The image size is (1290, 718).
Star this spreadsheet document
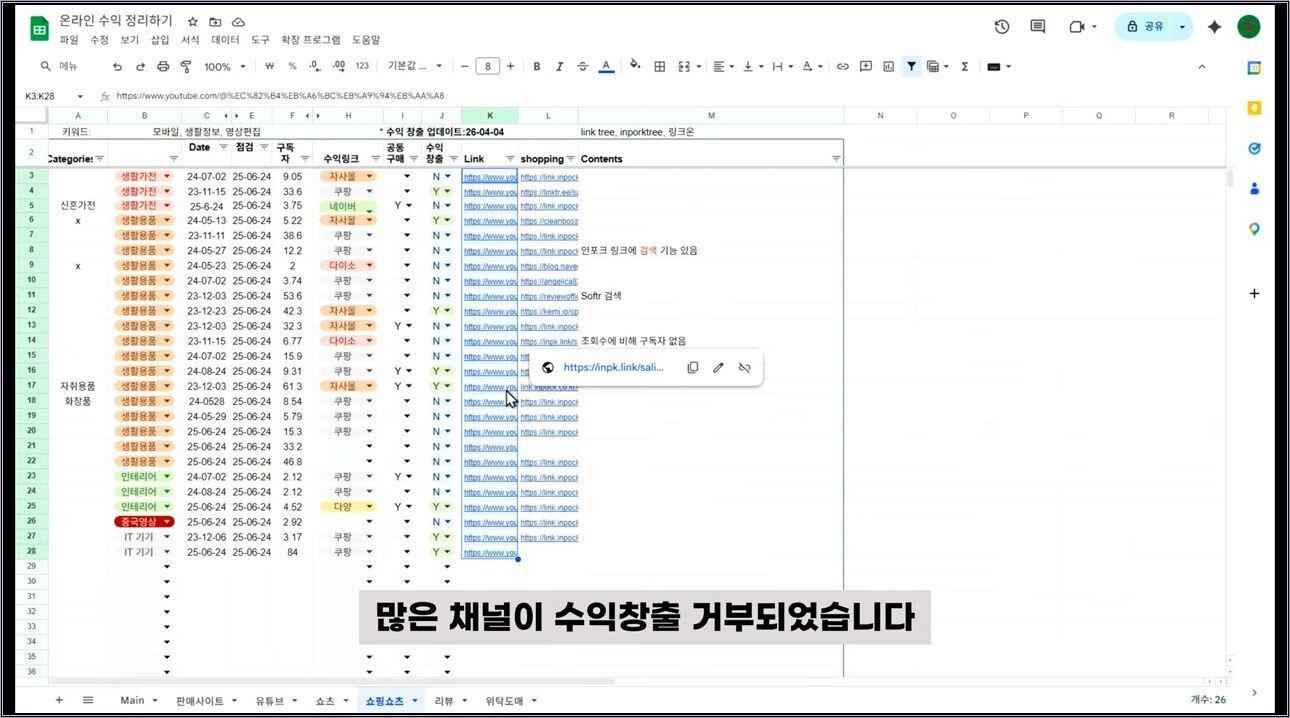click(193, 21)
